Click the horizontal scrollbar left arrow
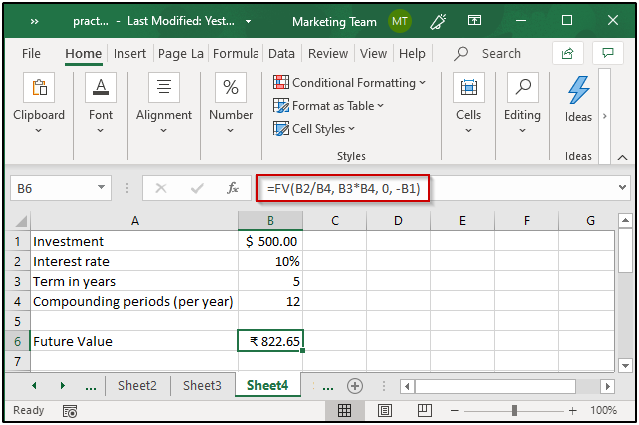Viewport: 639px width, 425px height. (406, 386)
